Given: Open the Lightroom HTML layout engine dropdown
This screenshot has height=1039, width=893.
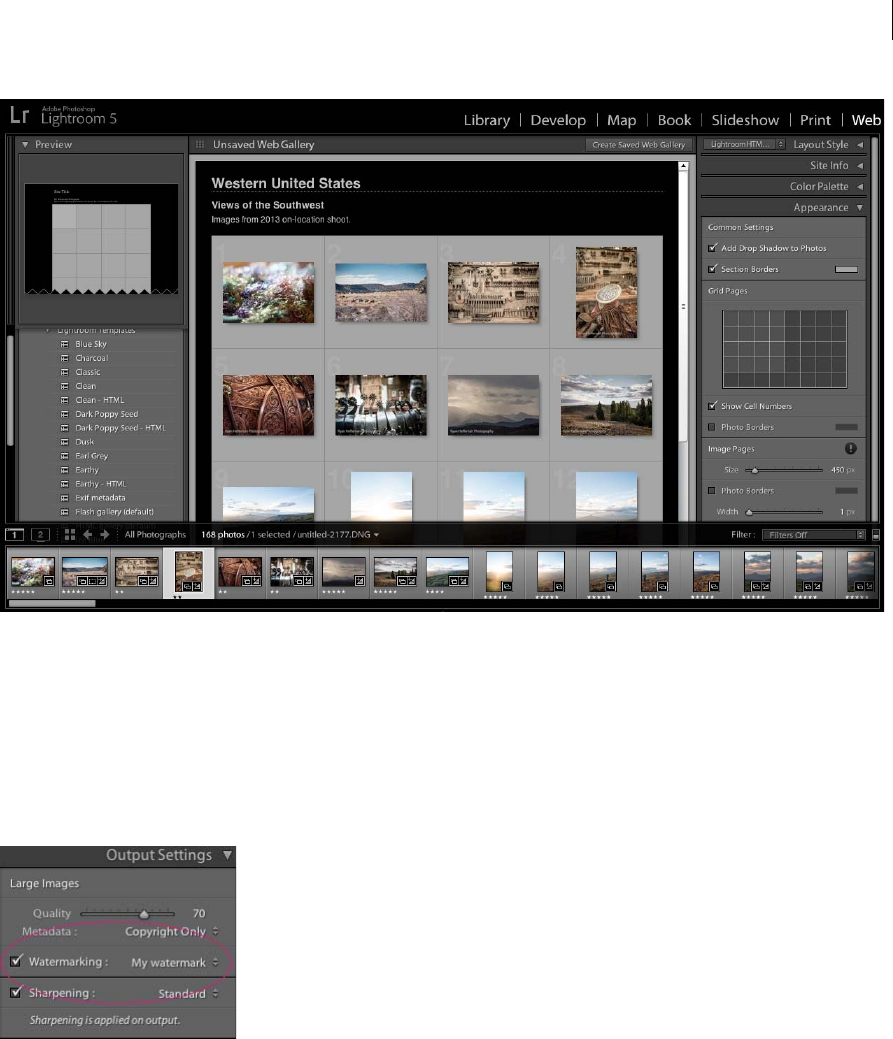Looking at the screenshot, I should coord(745,144).
